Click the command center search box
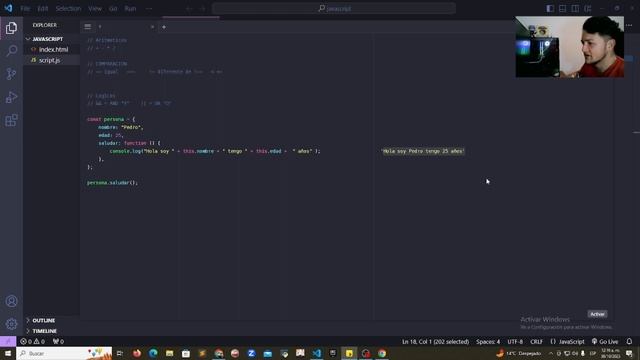This screenshot has height=360, width=640. 334,8
